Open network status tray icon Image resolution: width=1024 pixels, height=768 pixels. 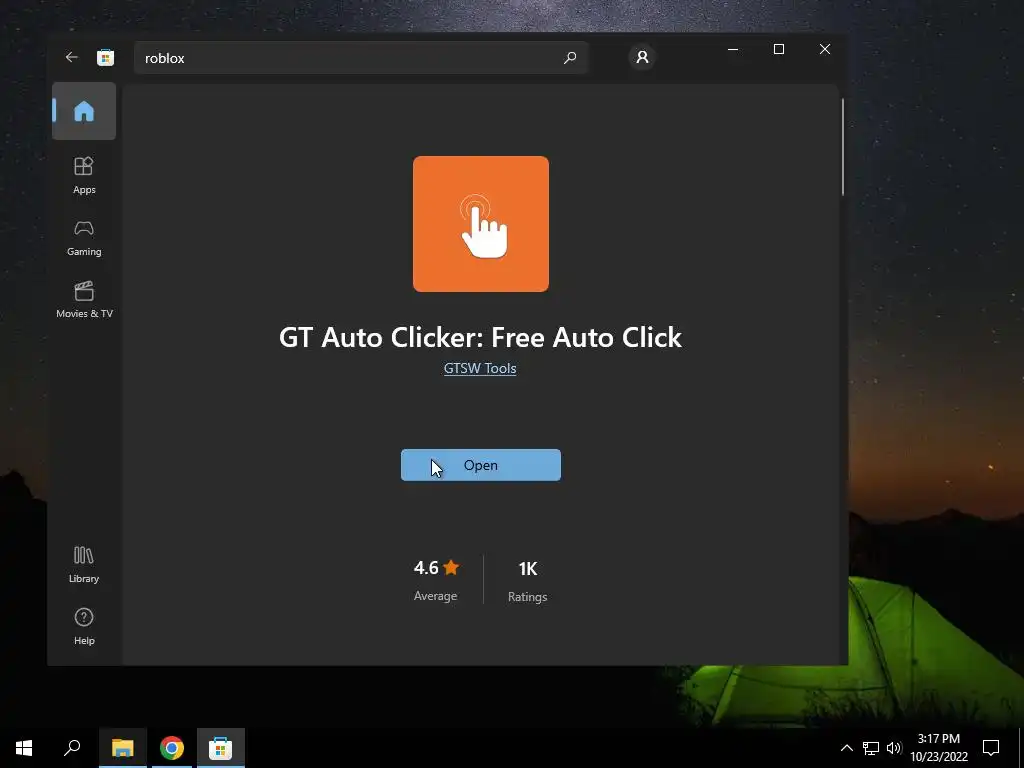871,748
